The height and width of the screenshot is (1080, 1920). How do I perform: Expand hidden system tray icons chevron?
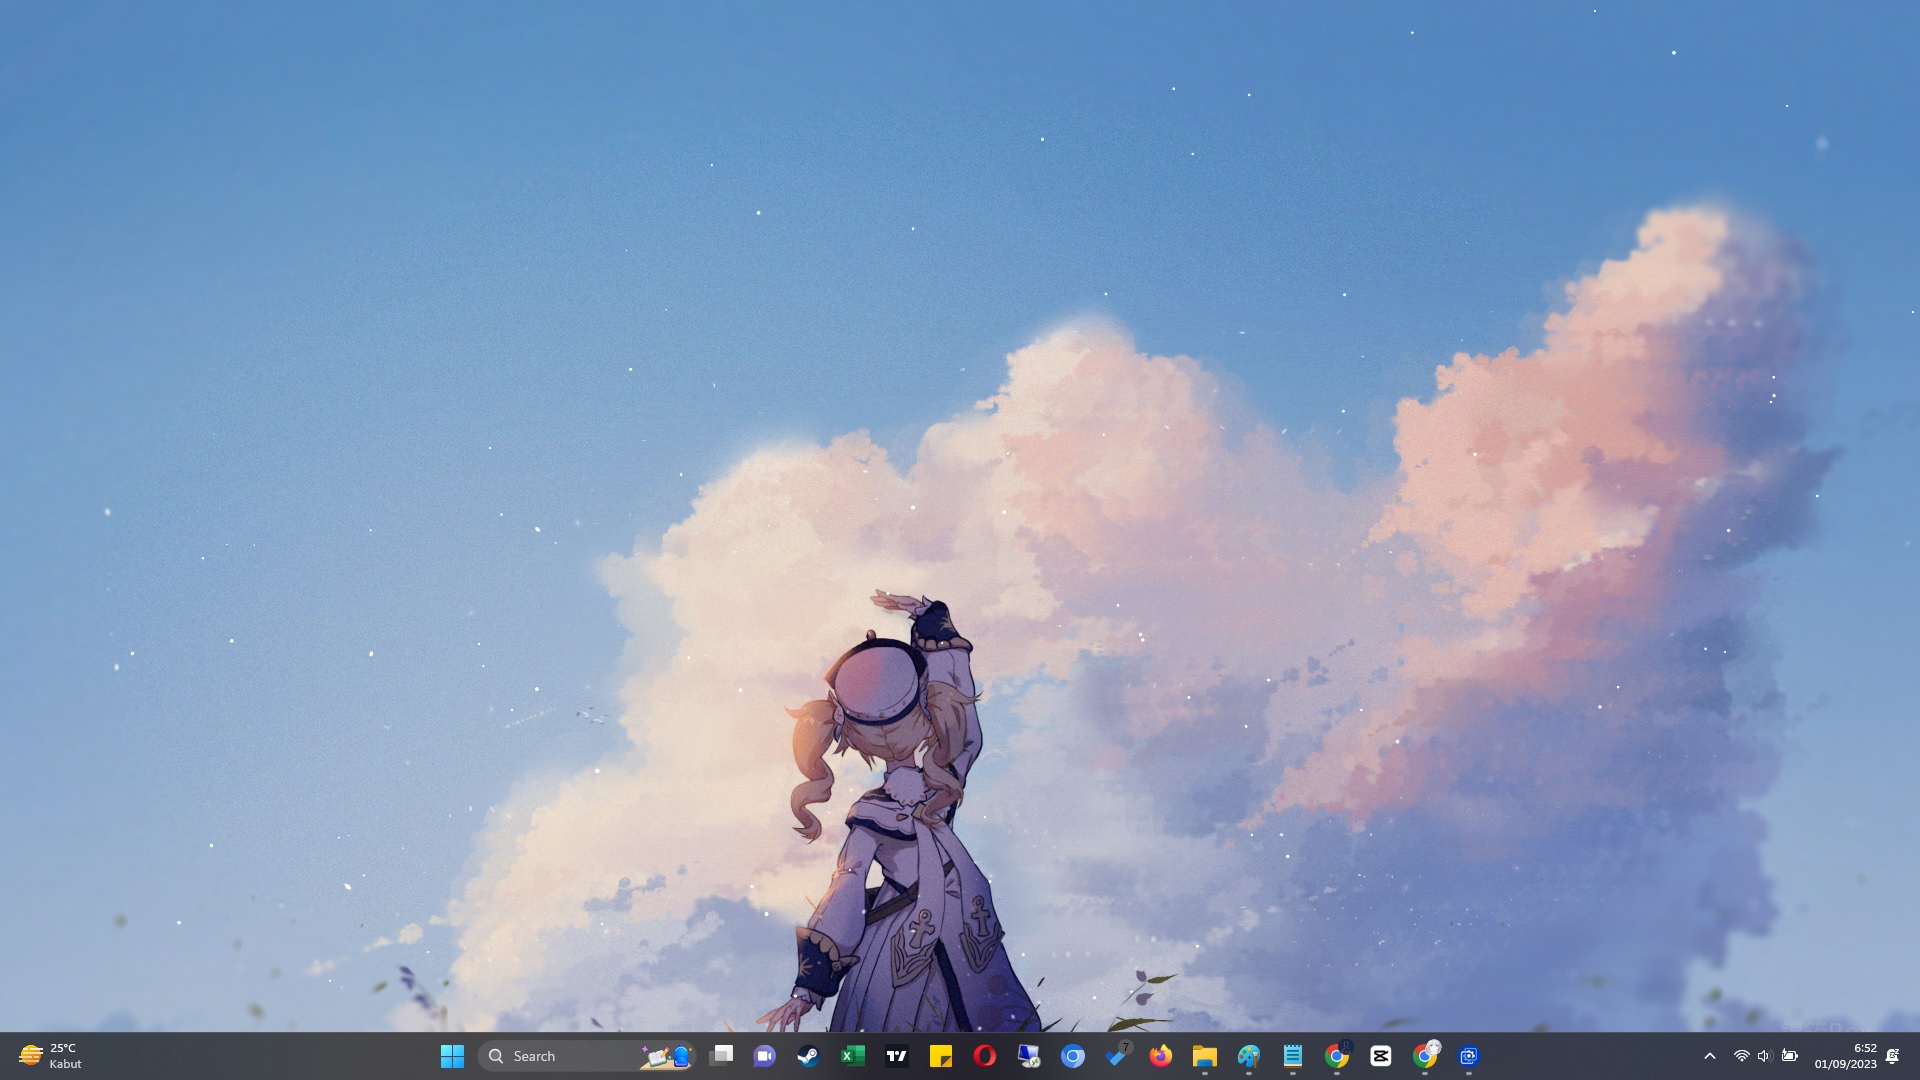coord(1710,1056)
